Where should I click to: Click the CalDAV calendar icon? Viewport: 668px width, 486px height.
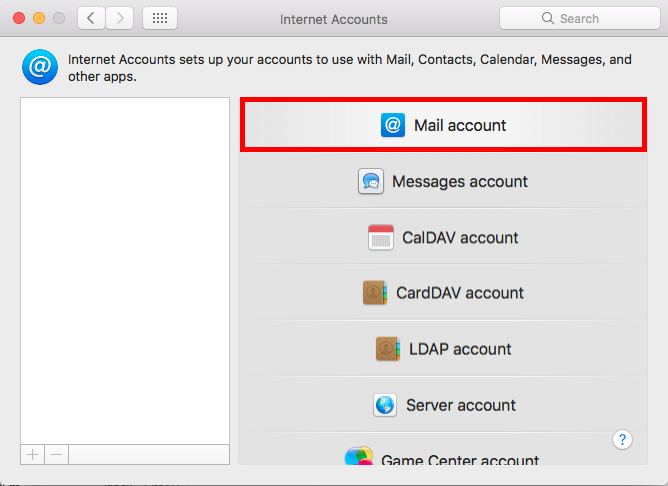381,238
